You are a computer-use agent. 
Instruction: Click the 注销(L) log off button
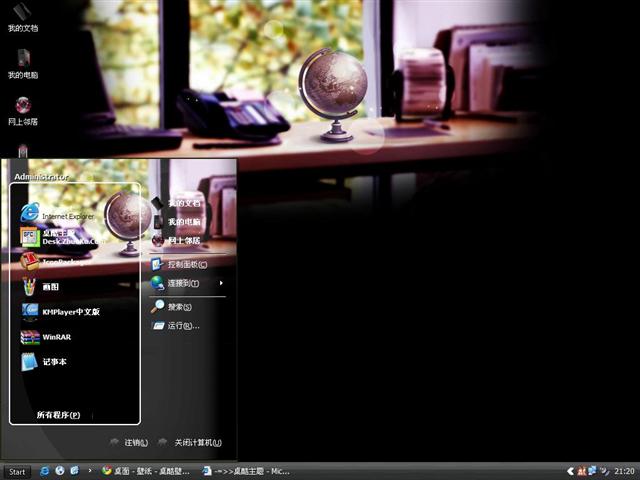(x=129, y=442)
